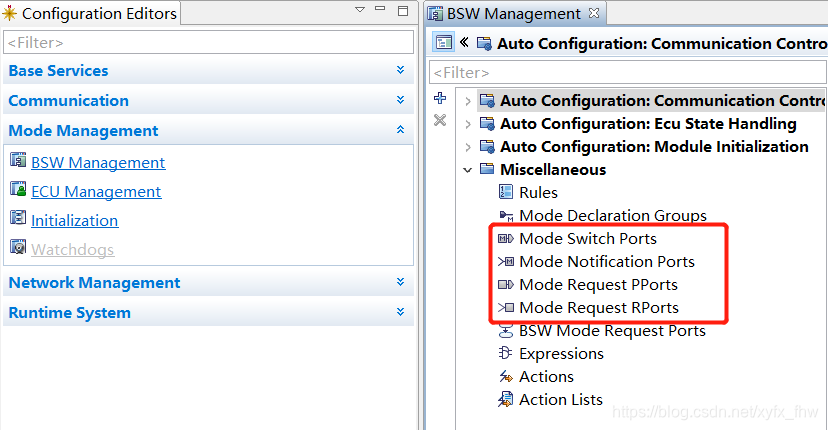
Task: Click the overview layout icon in BSW Management header
Action: (444, 42)
